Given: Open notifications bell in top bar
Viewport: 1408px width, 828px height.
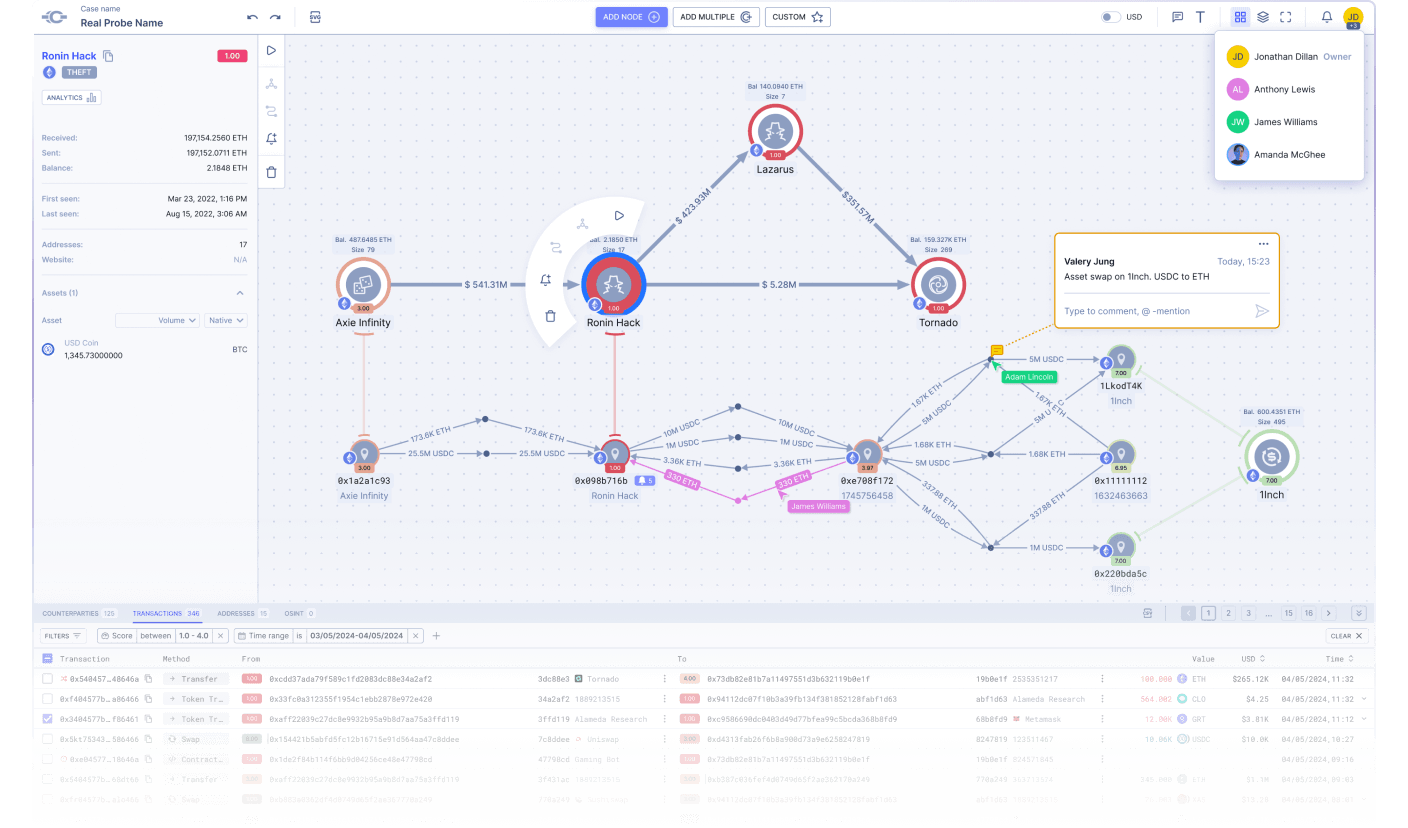Looking at the screenshot, I should pyautogui.click(x=1327, y=17).
